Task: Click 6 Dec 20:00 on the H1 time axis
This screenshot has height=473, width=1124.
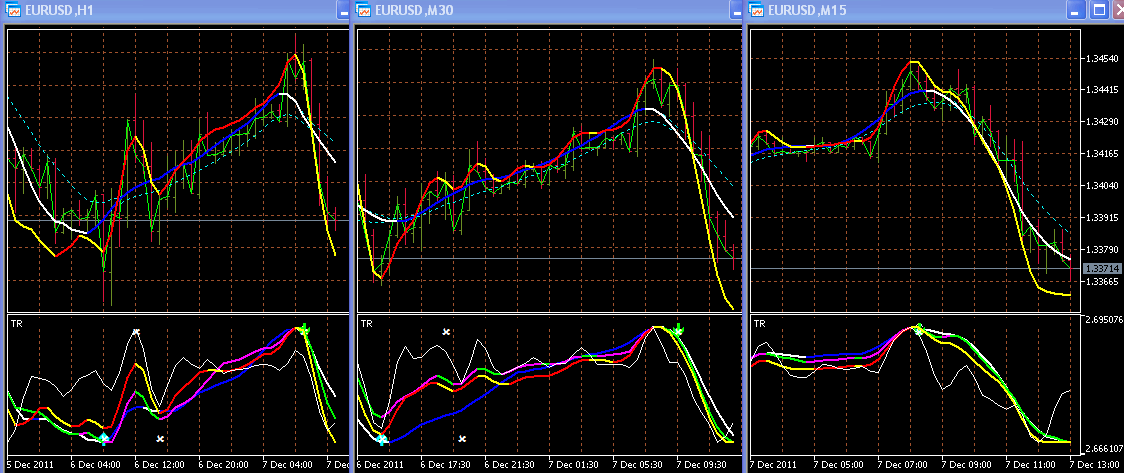Action: tap(224, 464)
